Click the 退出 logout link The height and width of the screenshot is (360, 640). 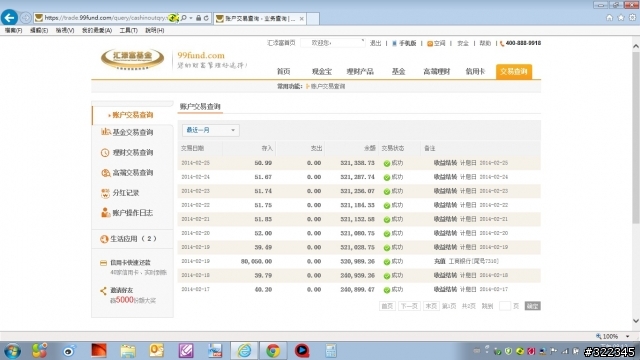375,43
